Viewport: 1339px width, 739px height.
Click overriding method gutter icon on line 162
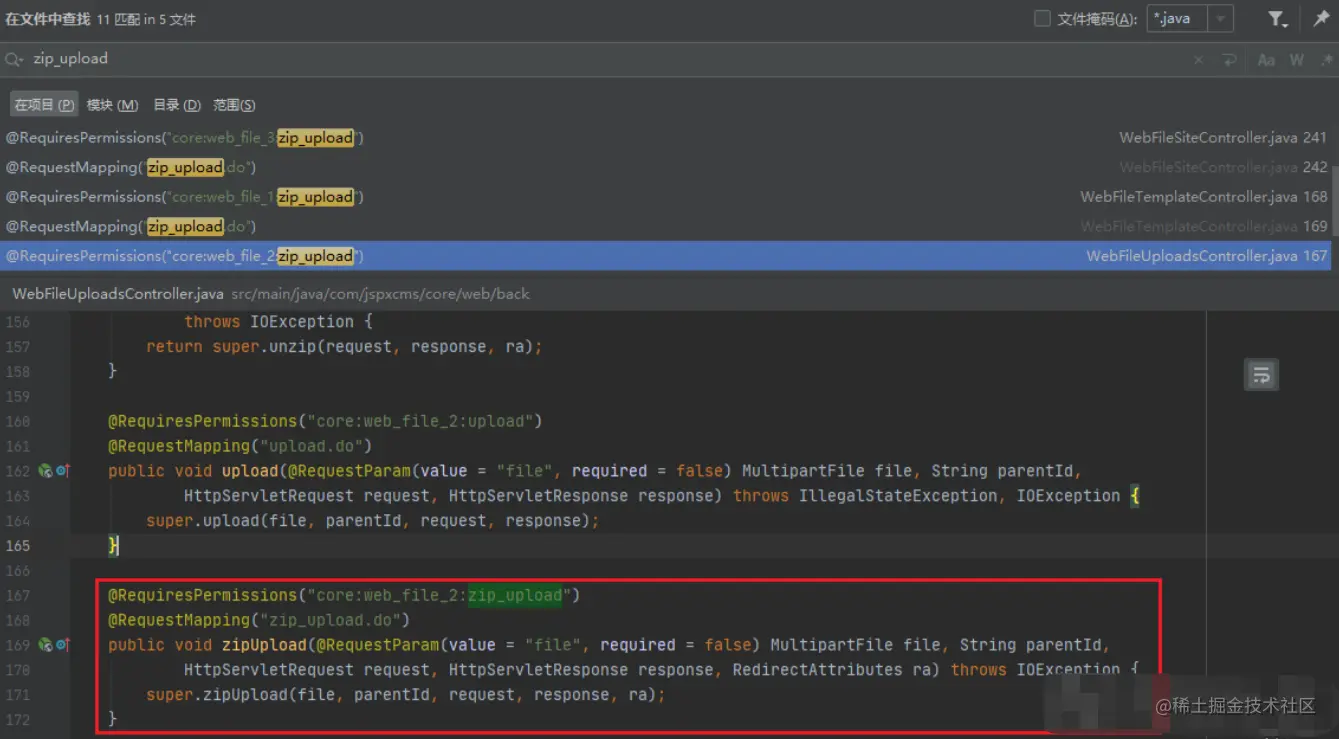coord(63,471)
